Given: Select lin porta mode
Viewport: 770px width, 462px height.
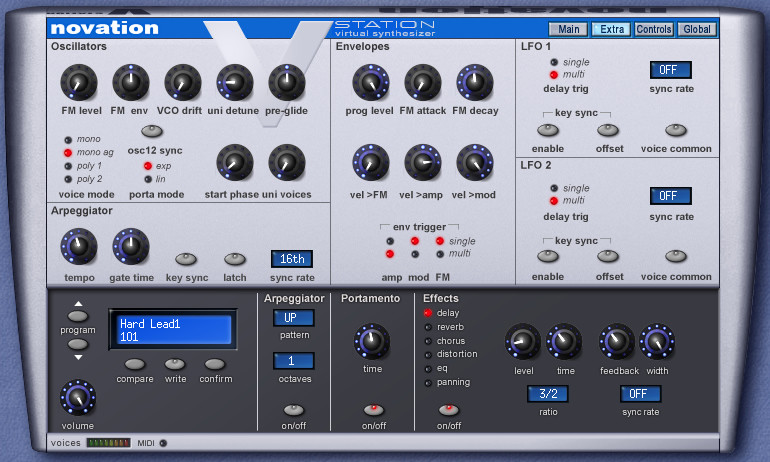Looking at the screenshot, I should tap(148, 179).
